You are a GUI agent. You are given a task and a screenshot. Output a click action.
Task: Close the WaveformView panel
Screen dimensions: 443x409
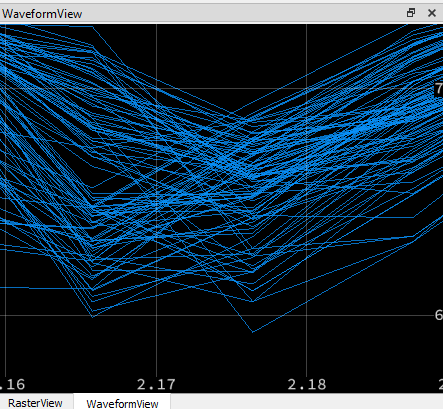pyautogui.click(x=432, y=13)
